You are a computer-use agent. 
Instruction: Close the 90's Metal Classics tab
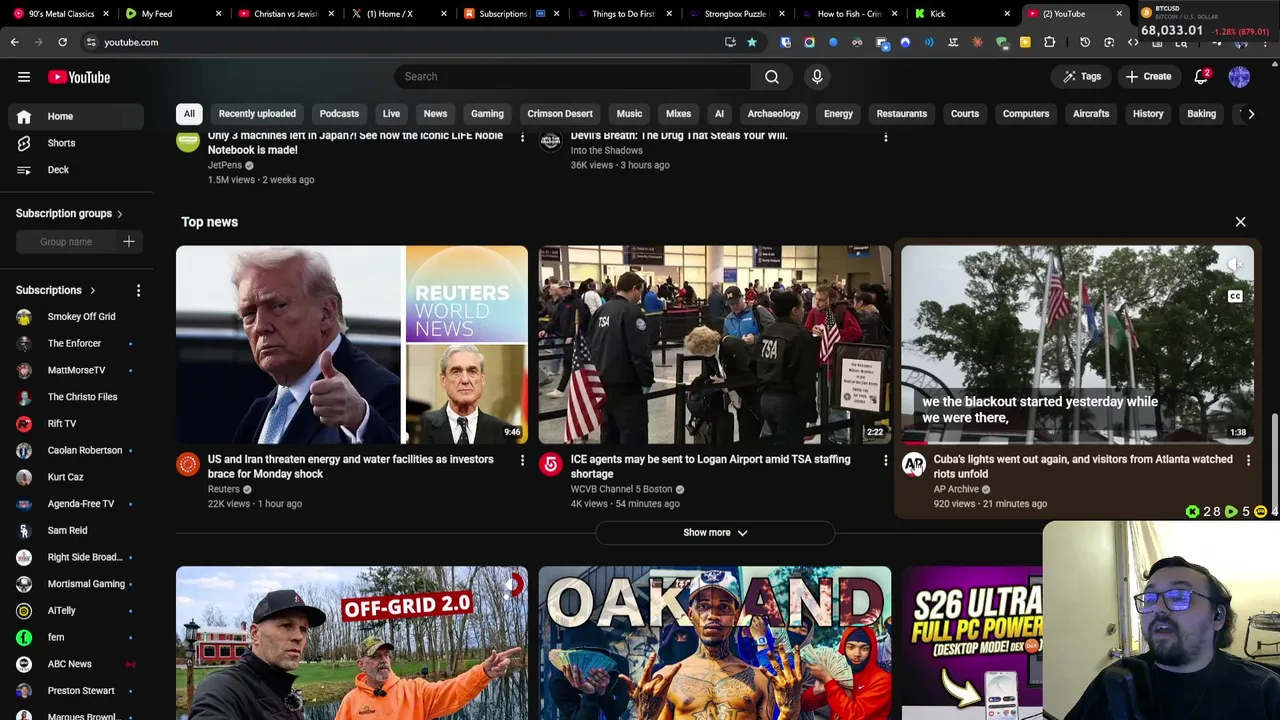(x=105, y=14)
